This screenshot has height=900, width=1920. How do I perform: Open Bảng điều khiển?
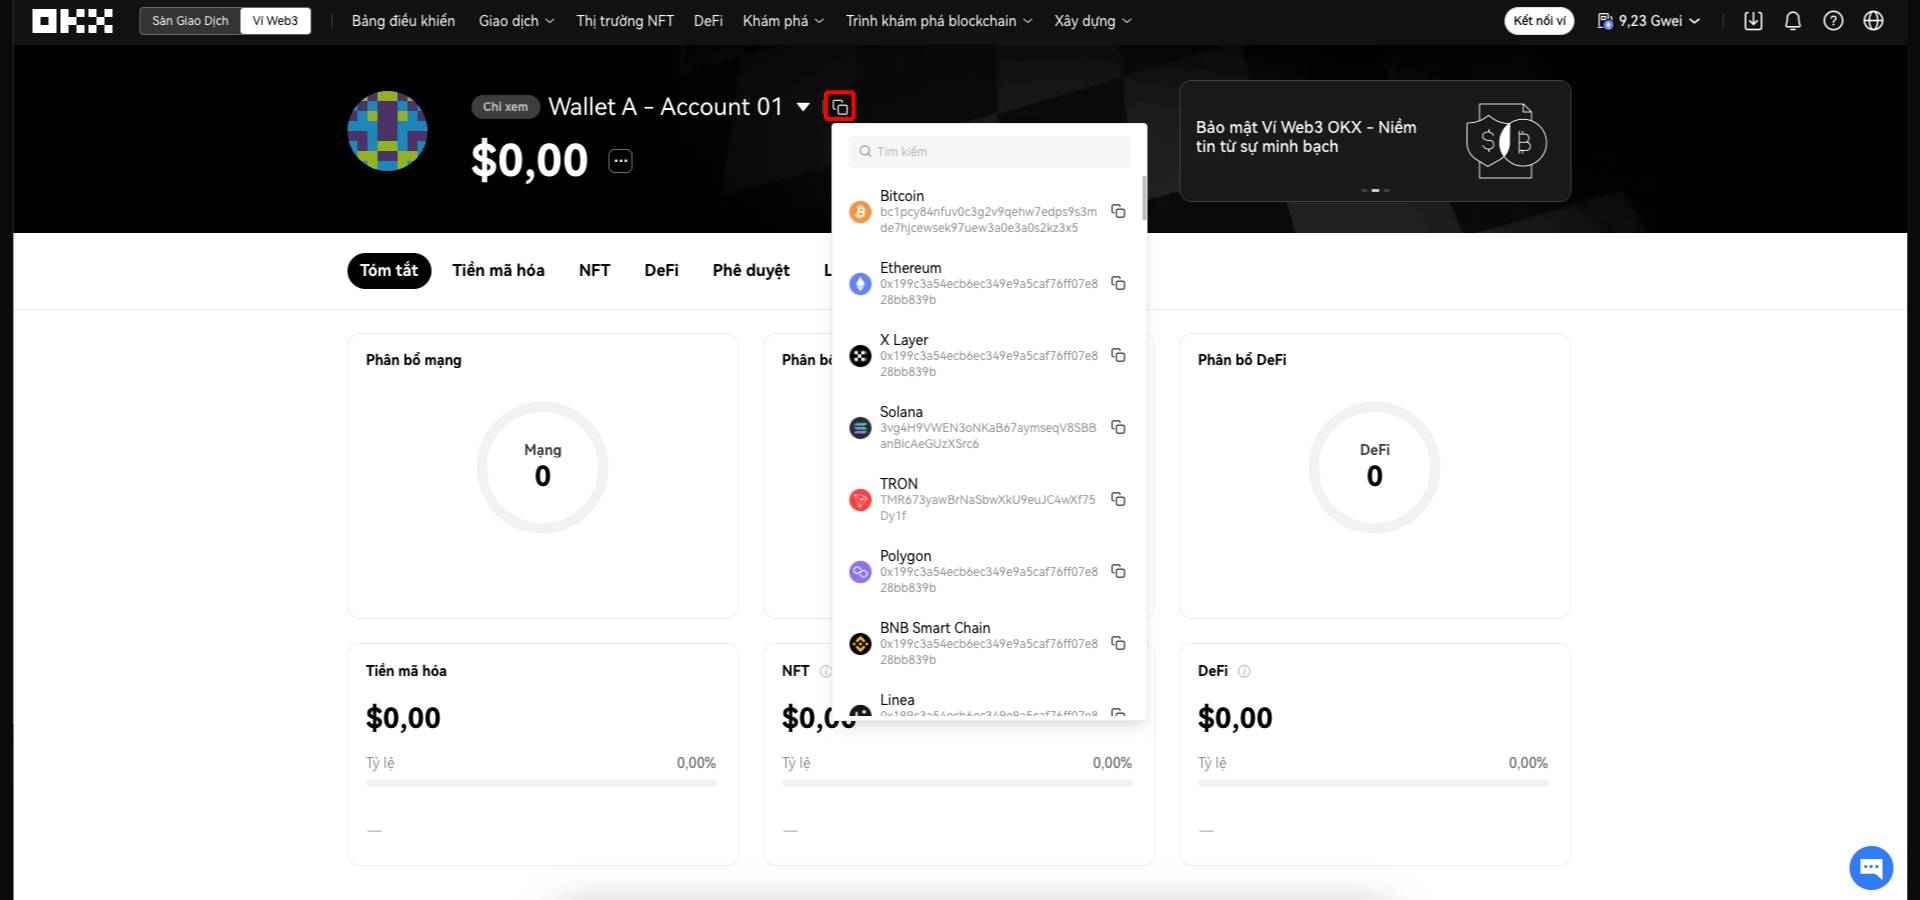point(403,21)
